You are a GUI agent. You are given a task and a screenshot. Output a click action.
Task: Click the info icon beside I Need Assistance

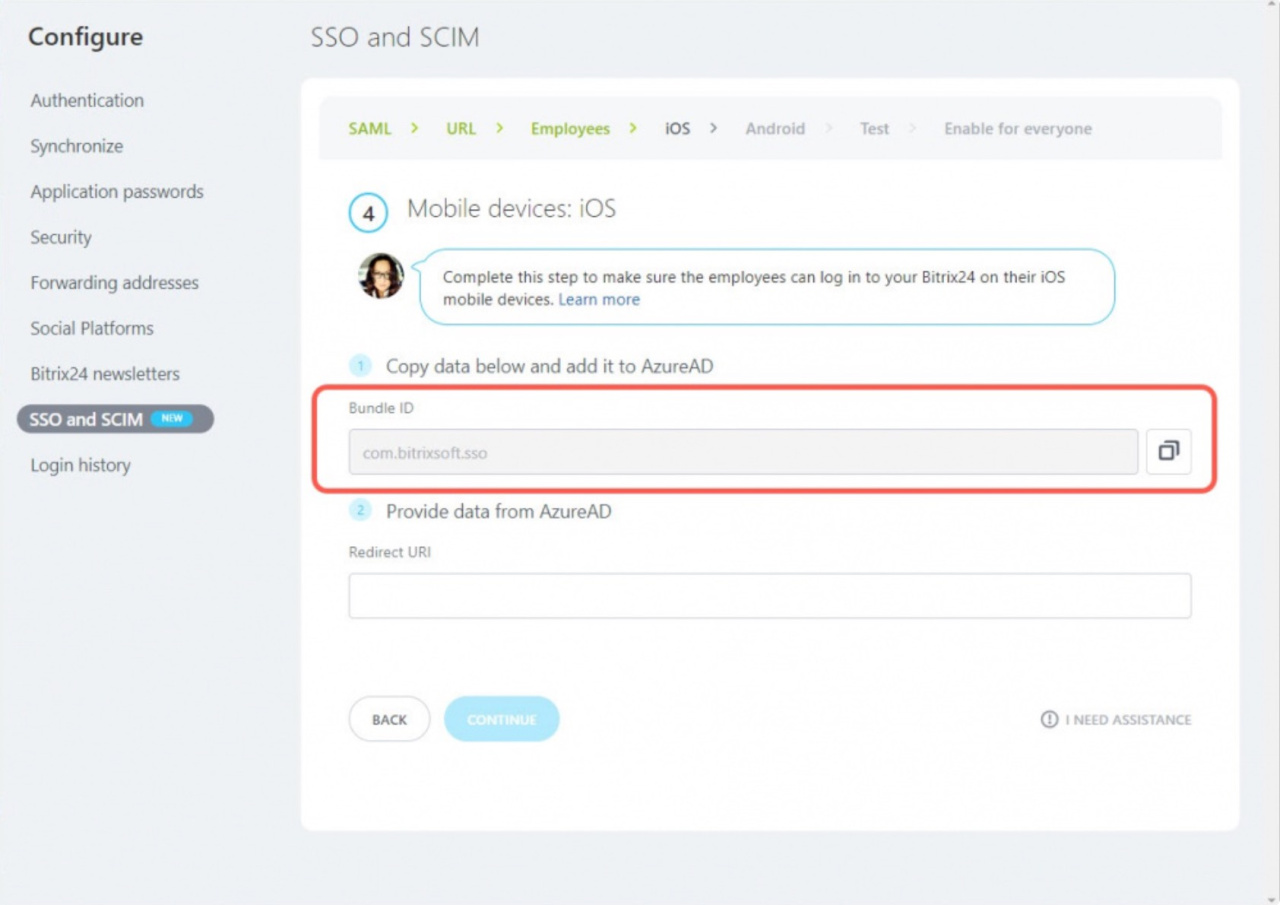coord(1049,719)
